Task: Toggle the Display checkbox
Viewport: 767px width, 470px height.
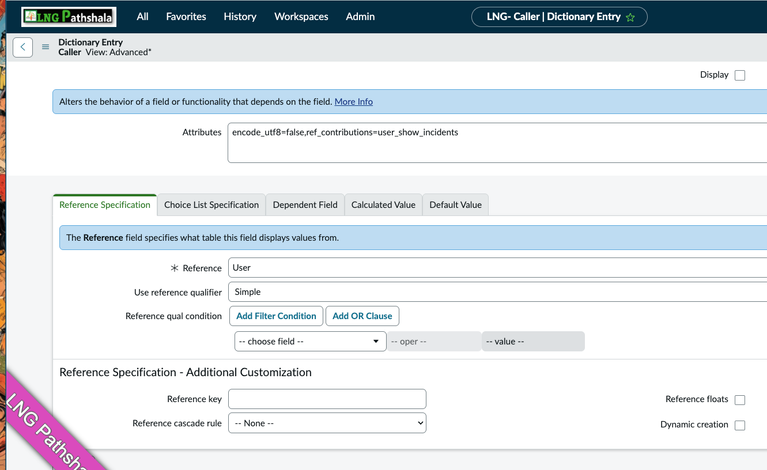Action: 740,75
